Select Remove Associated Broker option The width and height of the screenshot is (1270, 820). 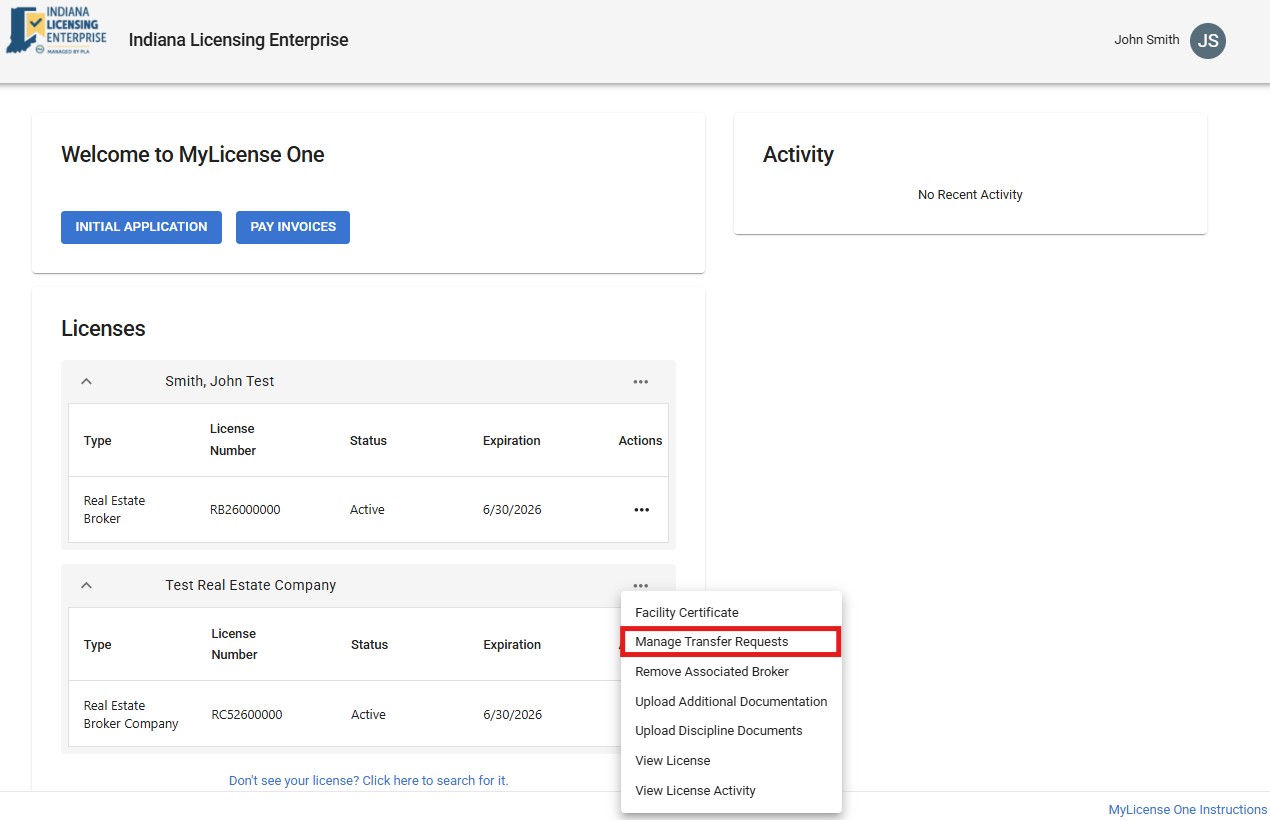click(x=710, y=671)
